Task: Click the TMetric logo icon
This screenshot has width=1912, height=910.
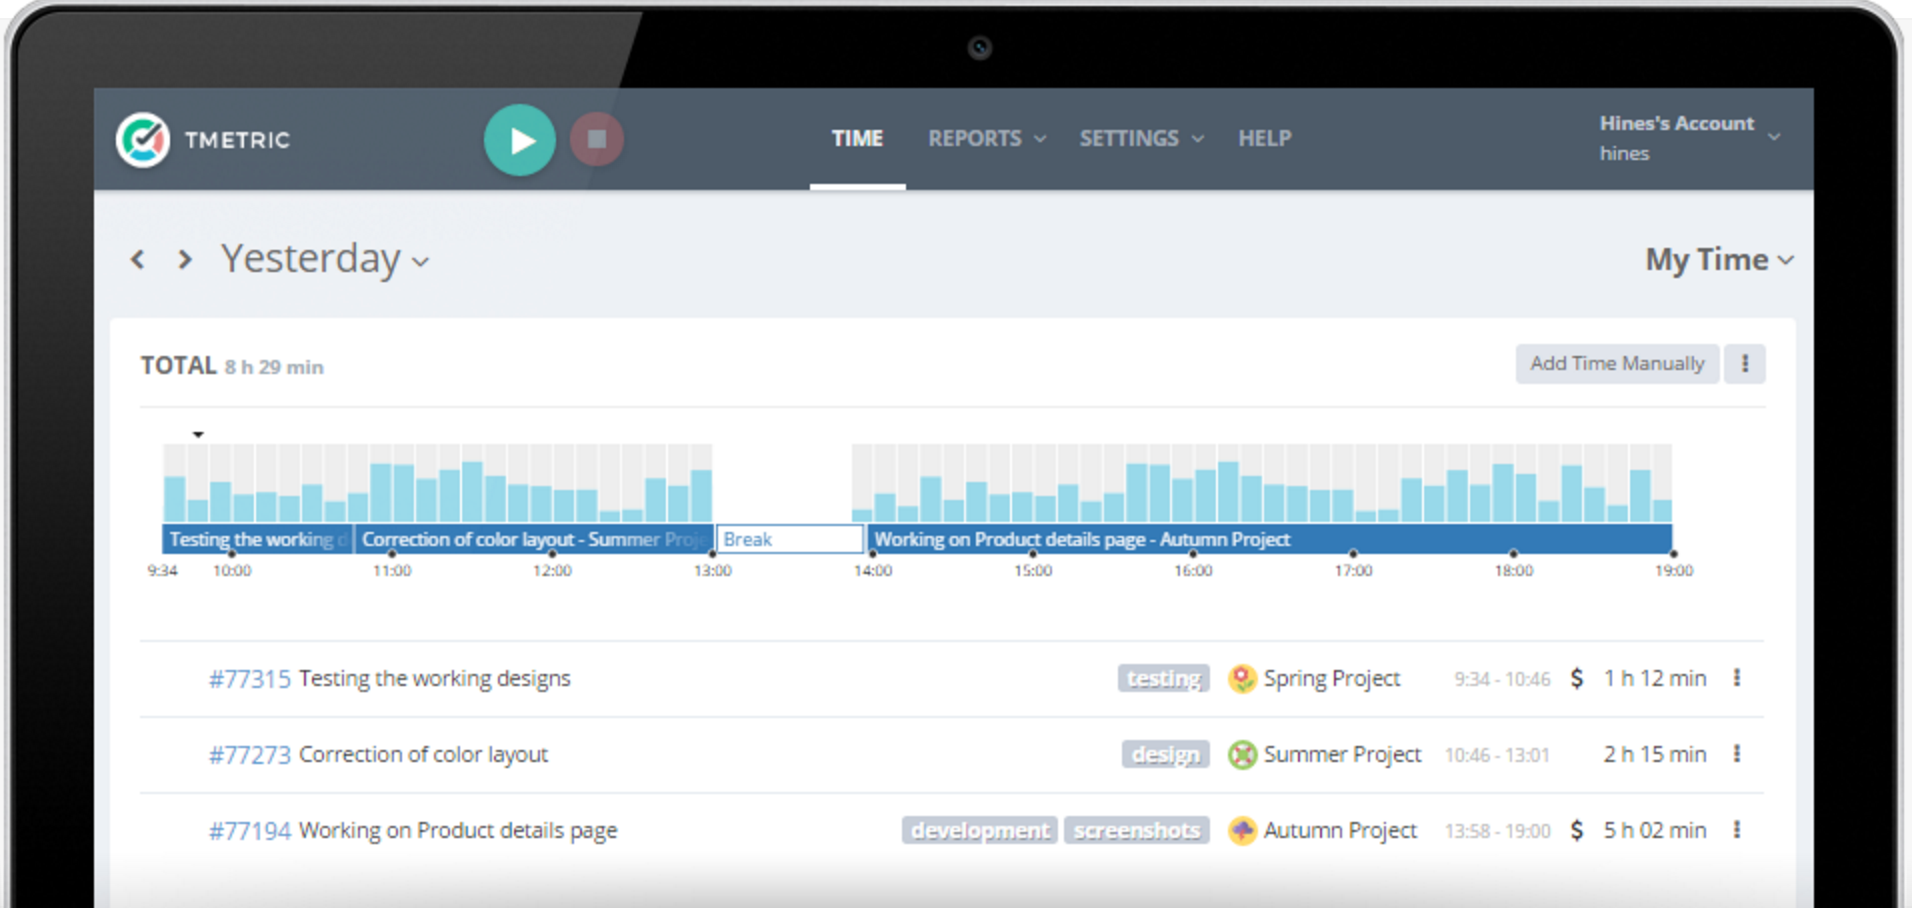Action: pos(143,140)
